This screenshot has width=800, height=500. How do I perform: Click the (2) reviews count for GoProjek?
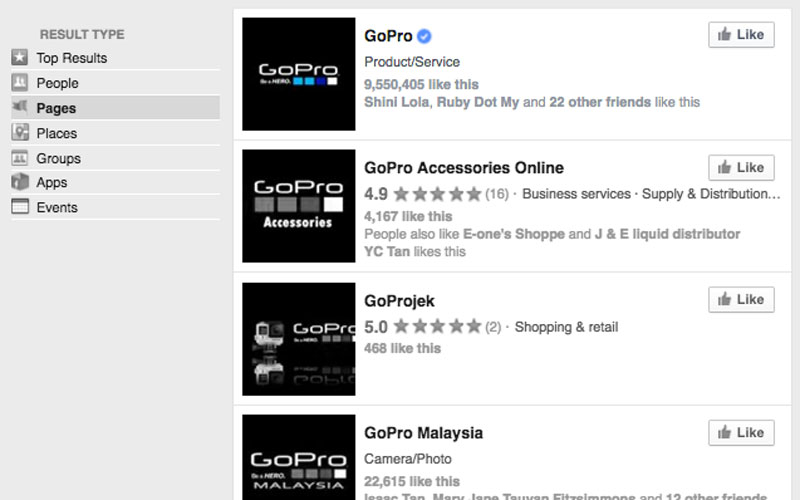(493, 327)
